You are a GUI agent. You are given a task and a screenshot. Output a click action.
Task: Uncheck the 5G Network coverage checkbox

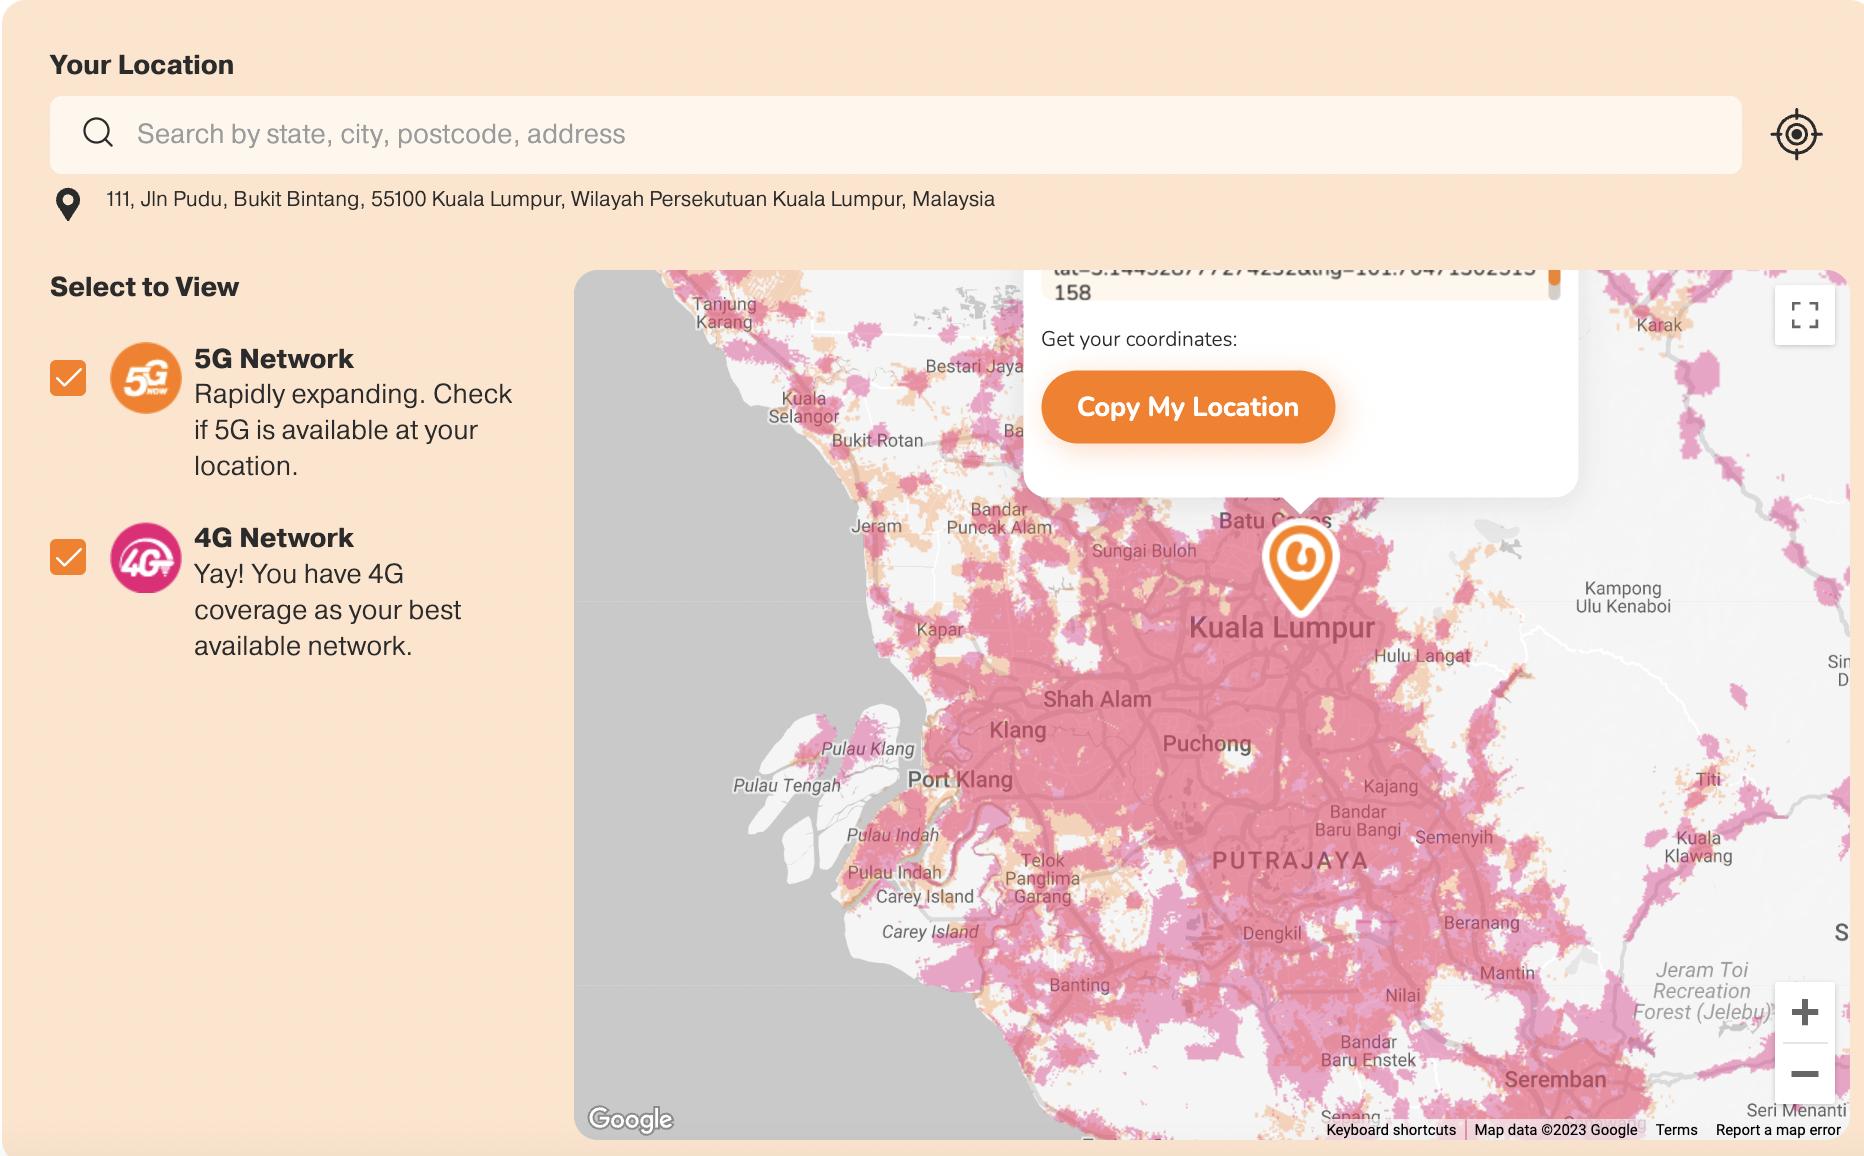tap(68, 378)
